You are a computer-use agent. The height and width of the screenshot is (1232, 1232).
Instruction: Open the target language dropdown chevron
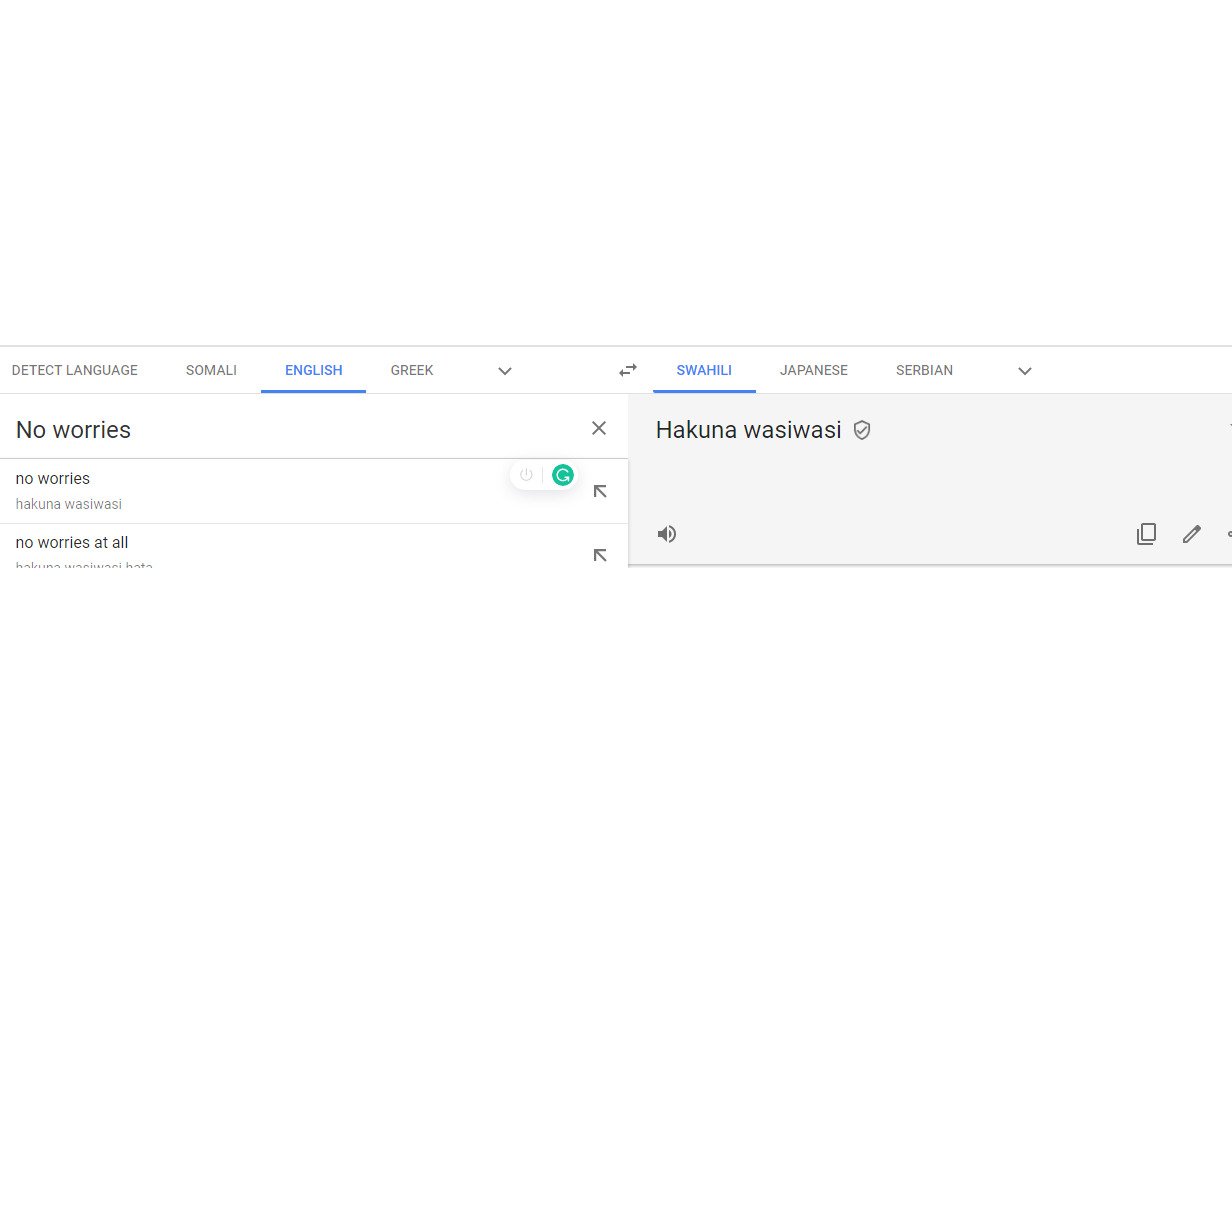click(1024, 371)
